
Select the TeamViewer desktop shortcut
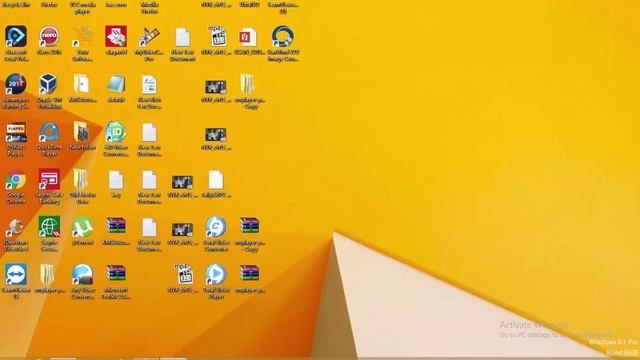16,274
